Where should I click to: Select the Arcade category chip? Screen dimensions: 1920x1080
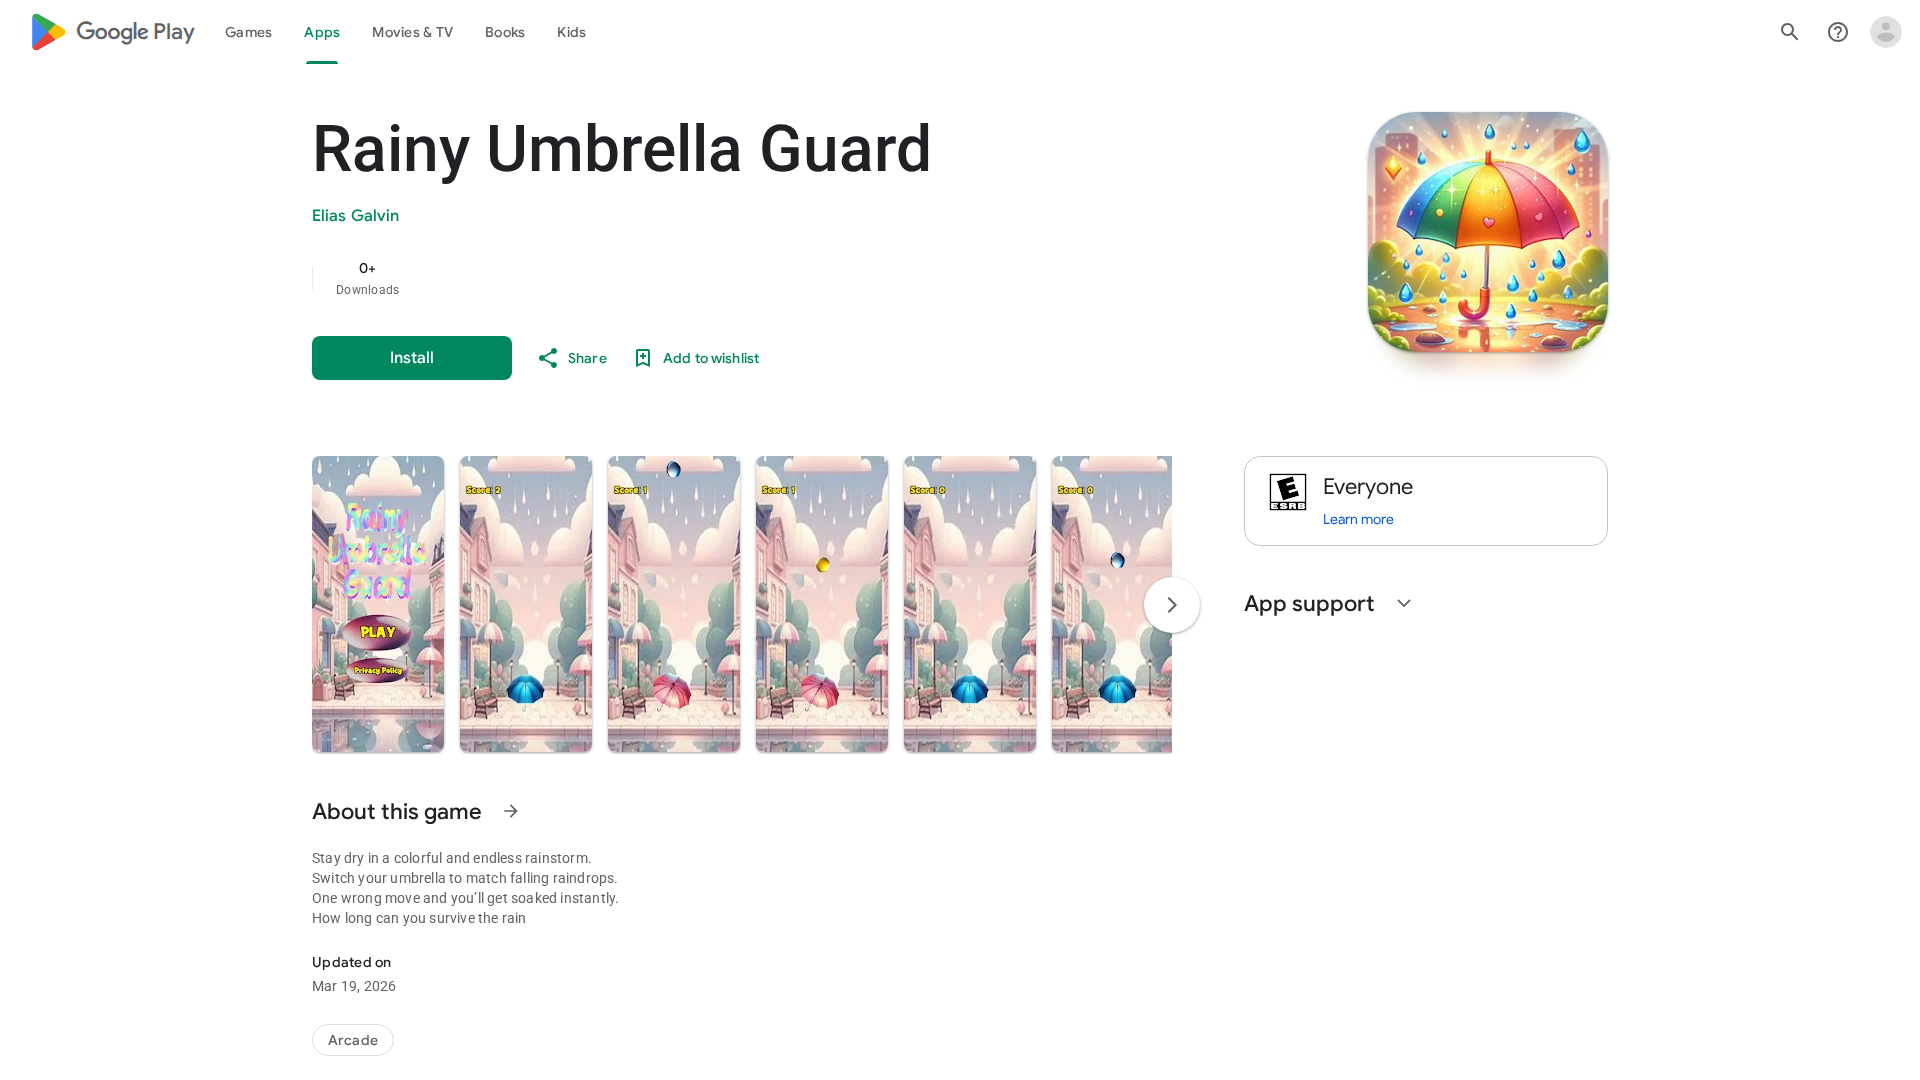coord(352,1040)
